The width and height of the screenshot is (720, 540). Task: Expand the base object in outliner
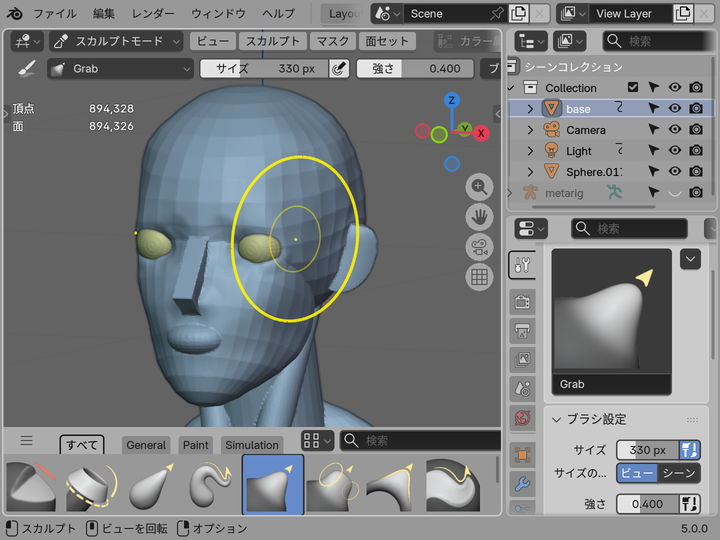pyautogui.click(x=530, y=109)
